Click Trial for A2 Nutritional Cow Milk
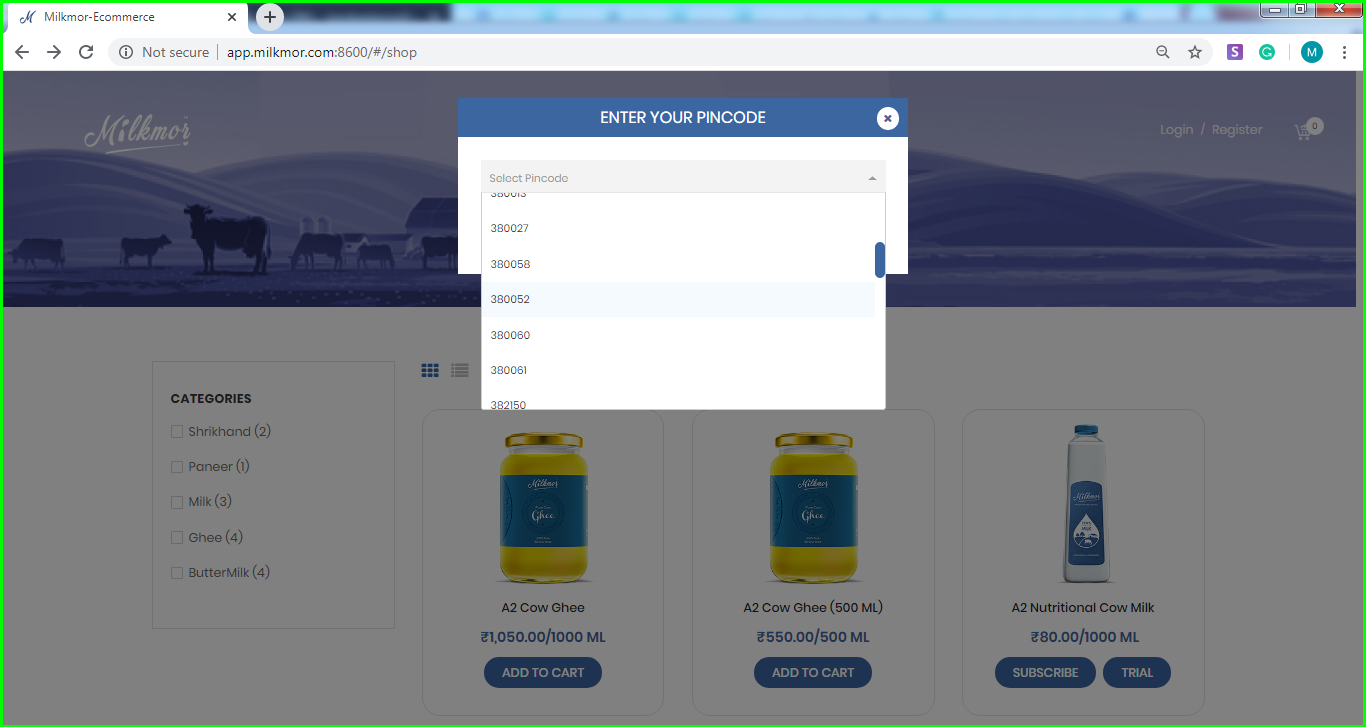1366x727 pixels. (1137, 672)
